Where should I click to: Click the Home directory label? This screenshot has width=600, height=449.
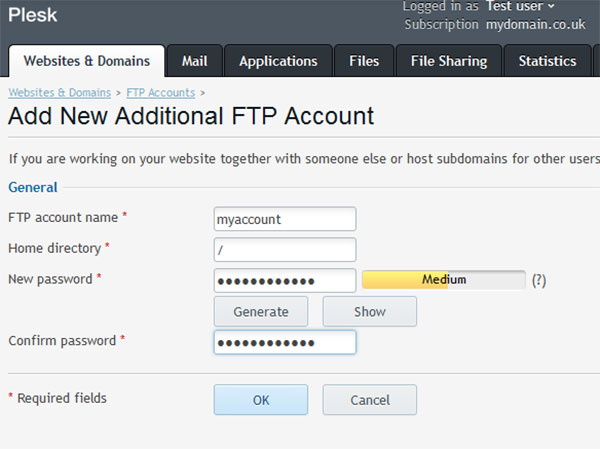pos(55,248)
